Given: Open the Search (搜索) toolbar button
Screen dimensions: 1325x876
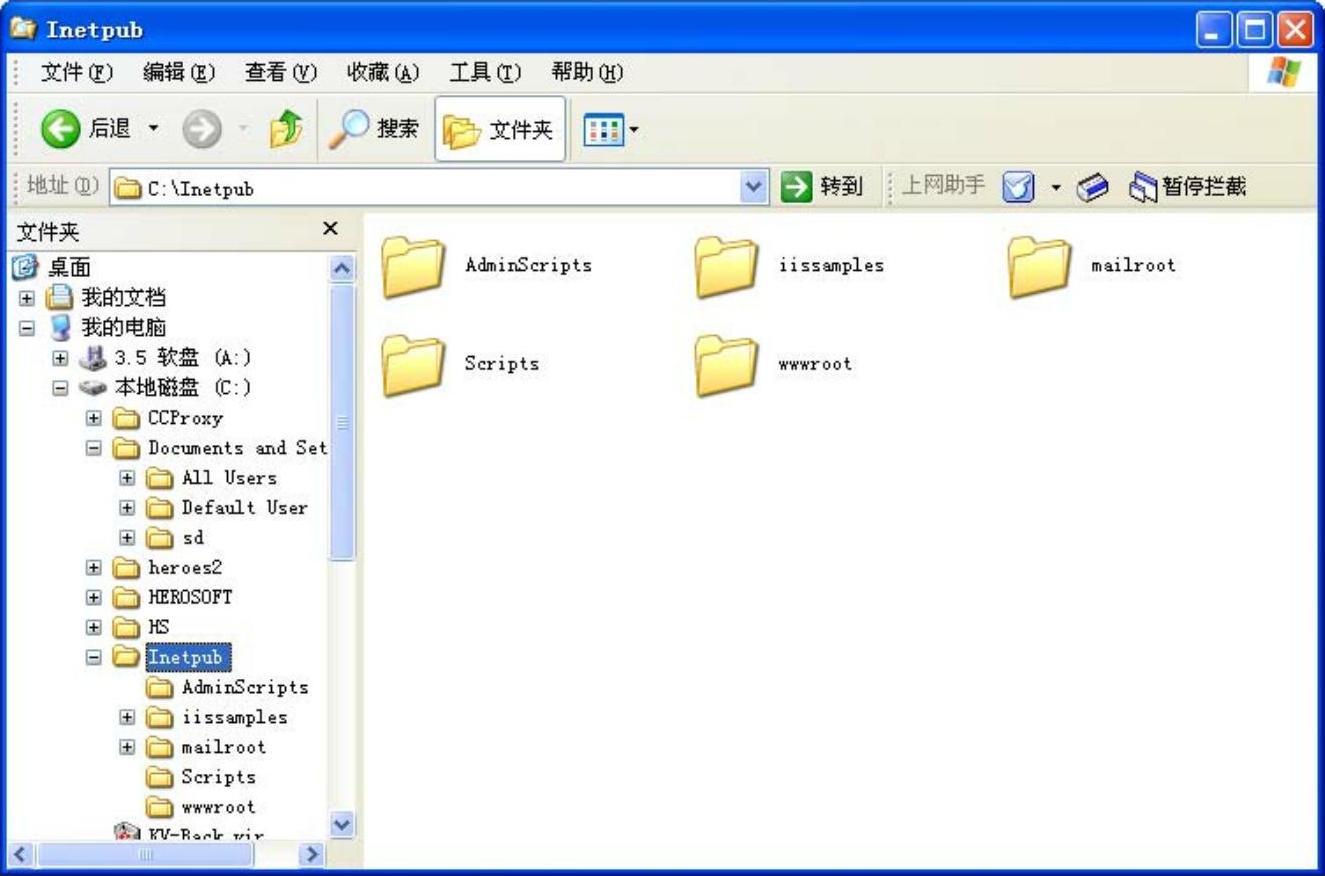Looking at the screenshot, I should click(x=375, y=129).
